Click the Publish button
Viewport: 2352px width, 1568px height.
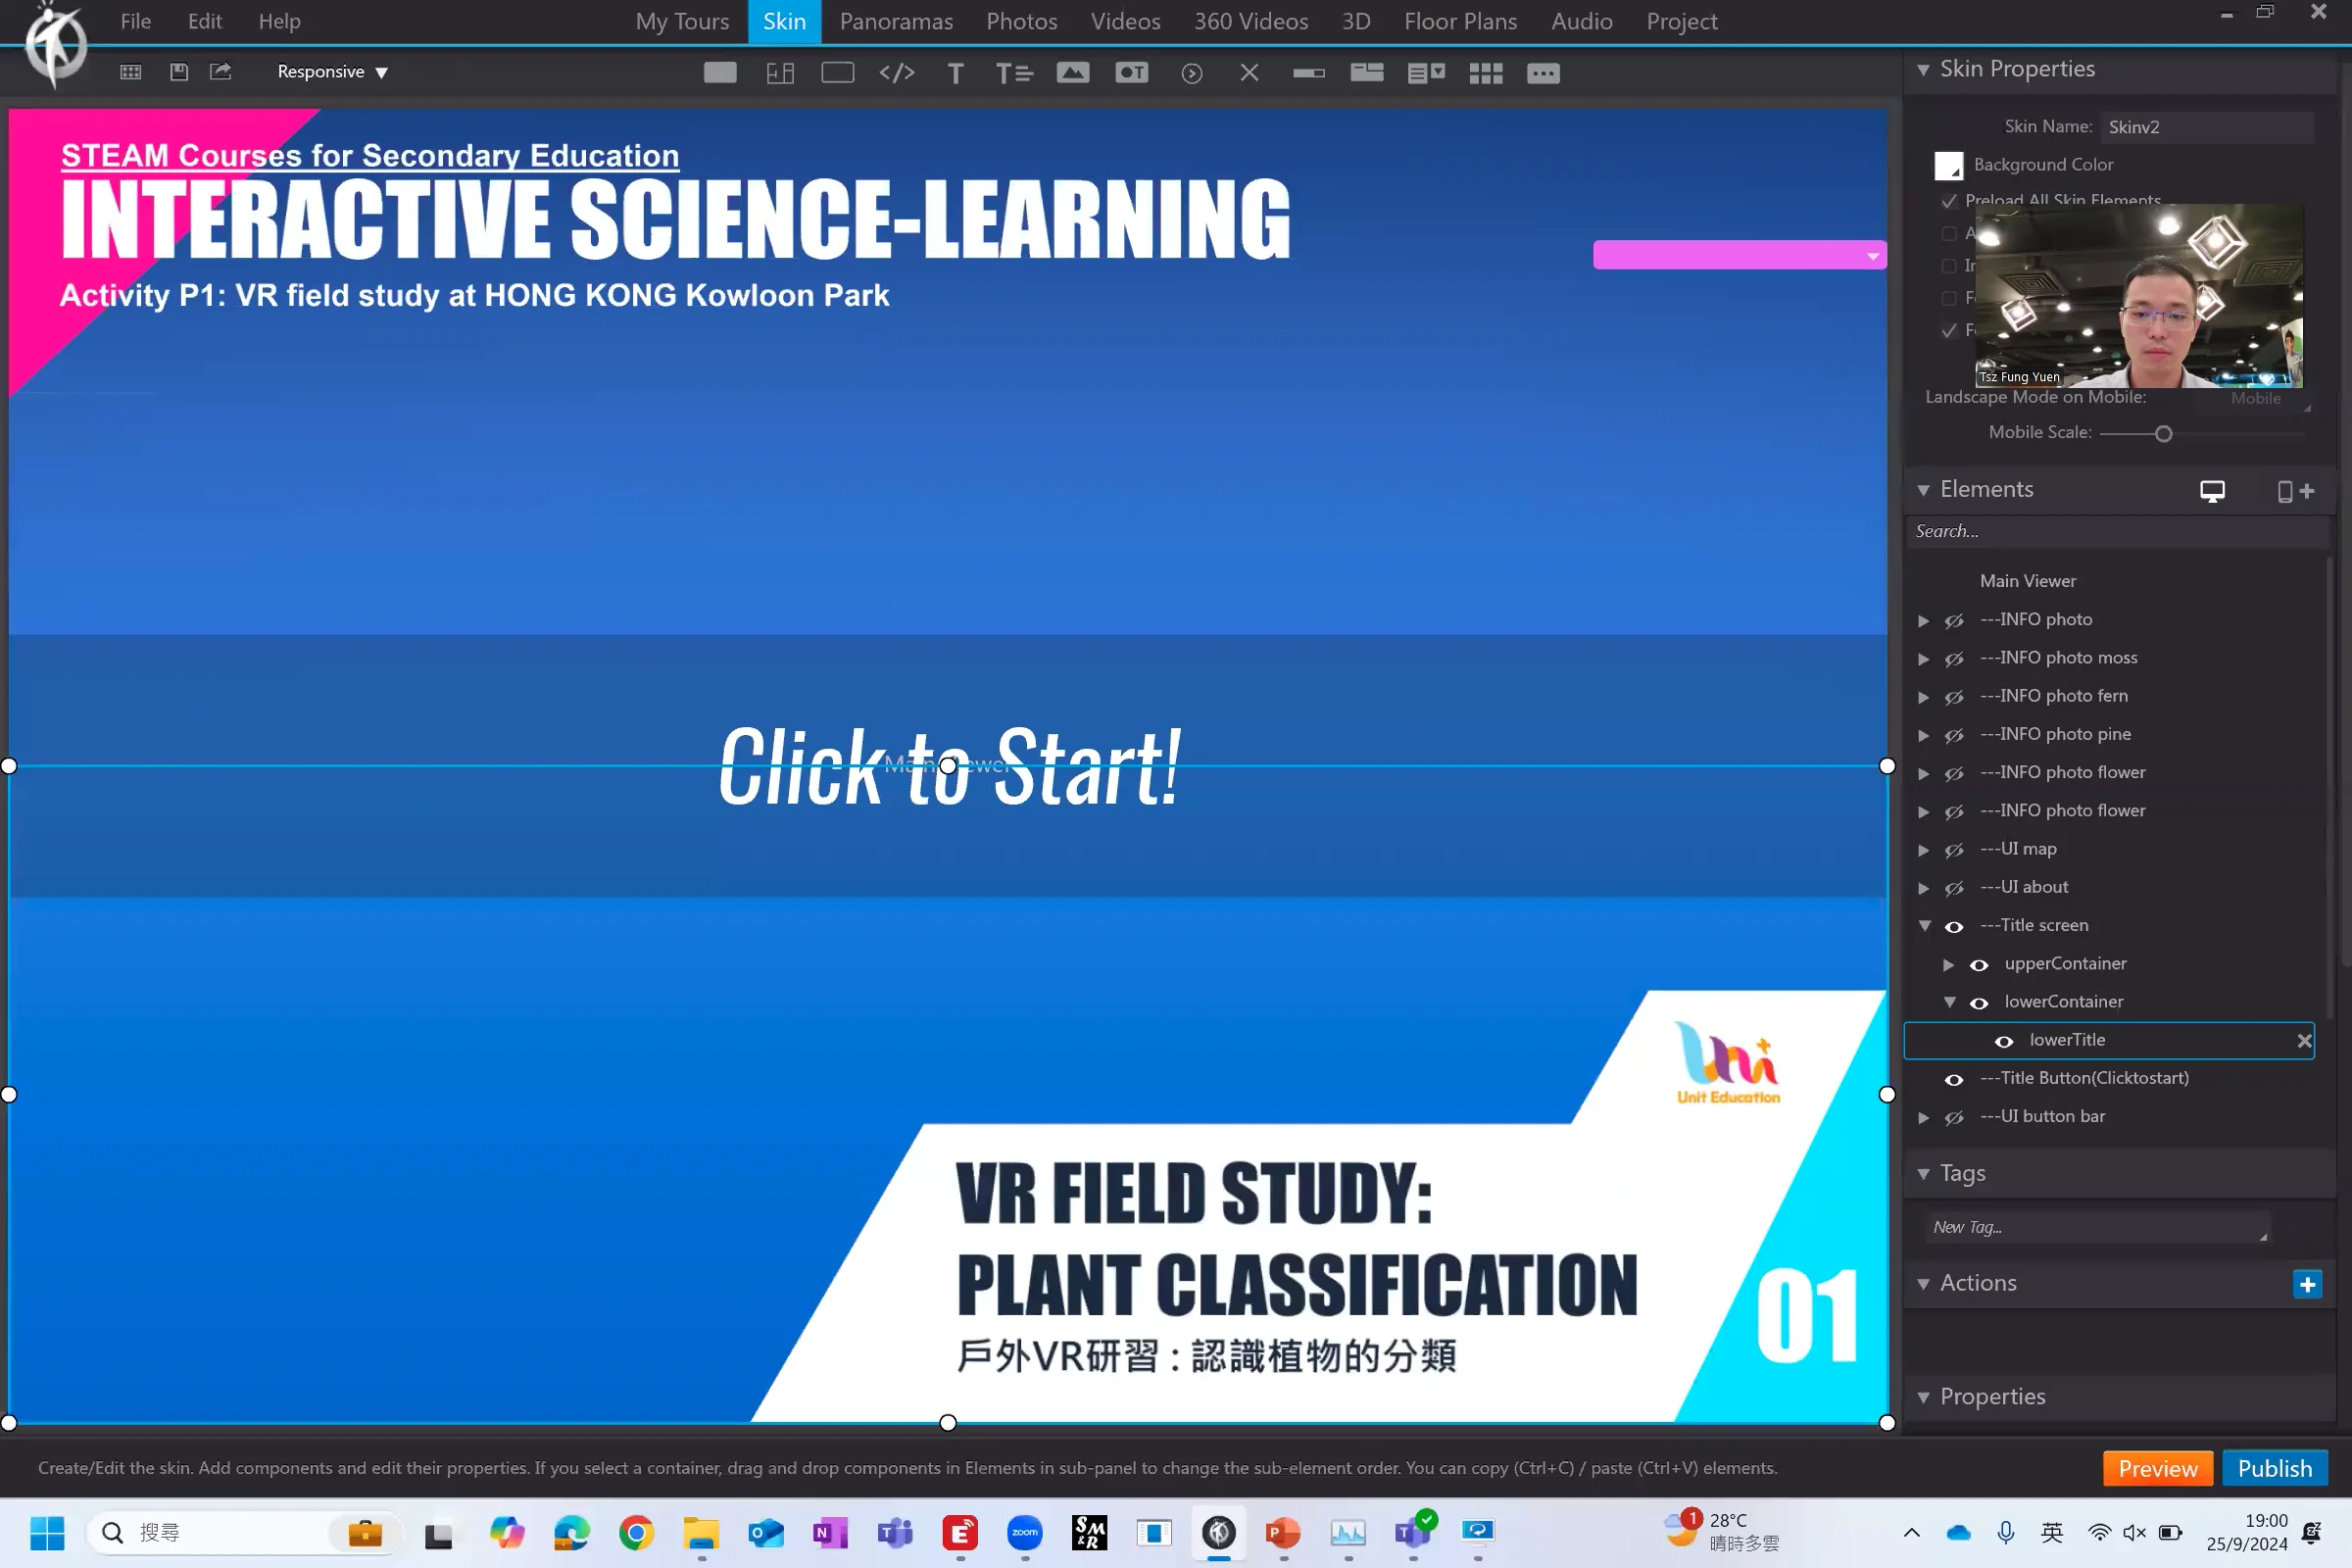(2275, 1468)
